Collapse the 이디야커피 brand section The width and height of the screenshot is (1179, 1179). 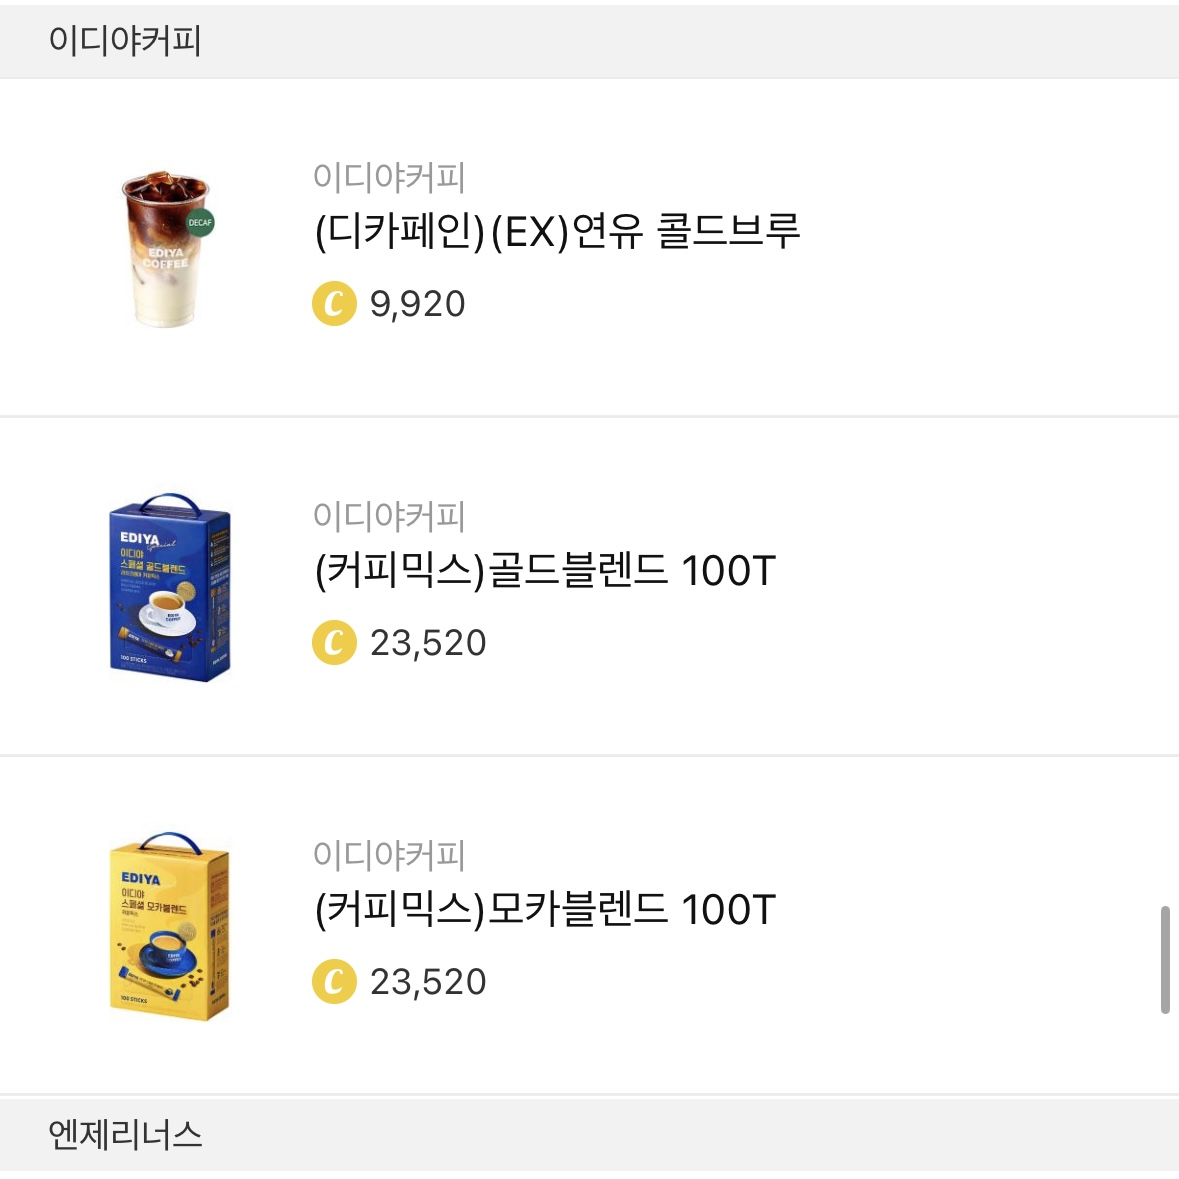tap(125, 39)
